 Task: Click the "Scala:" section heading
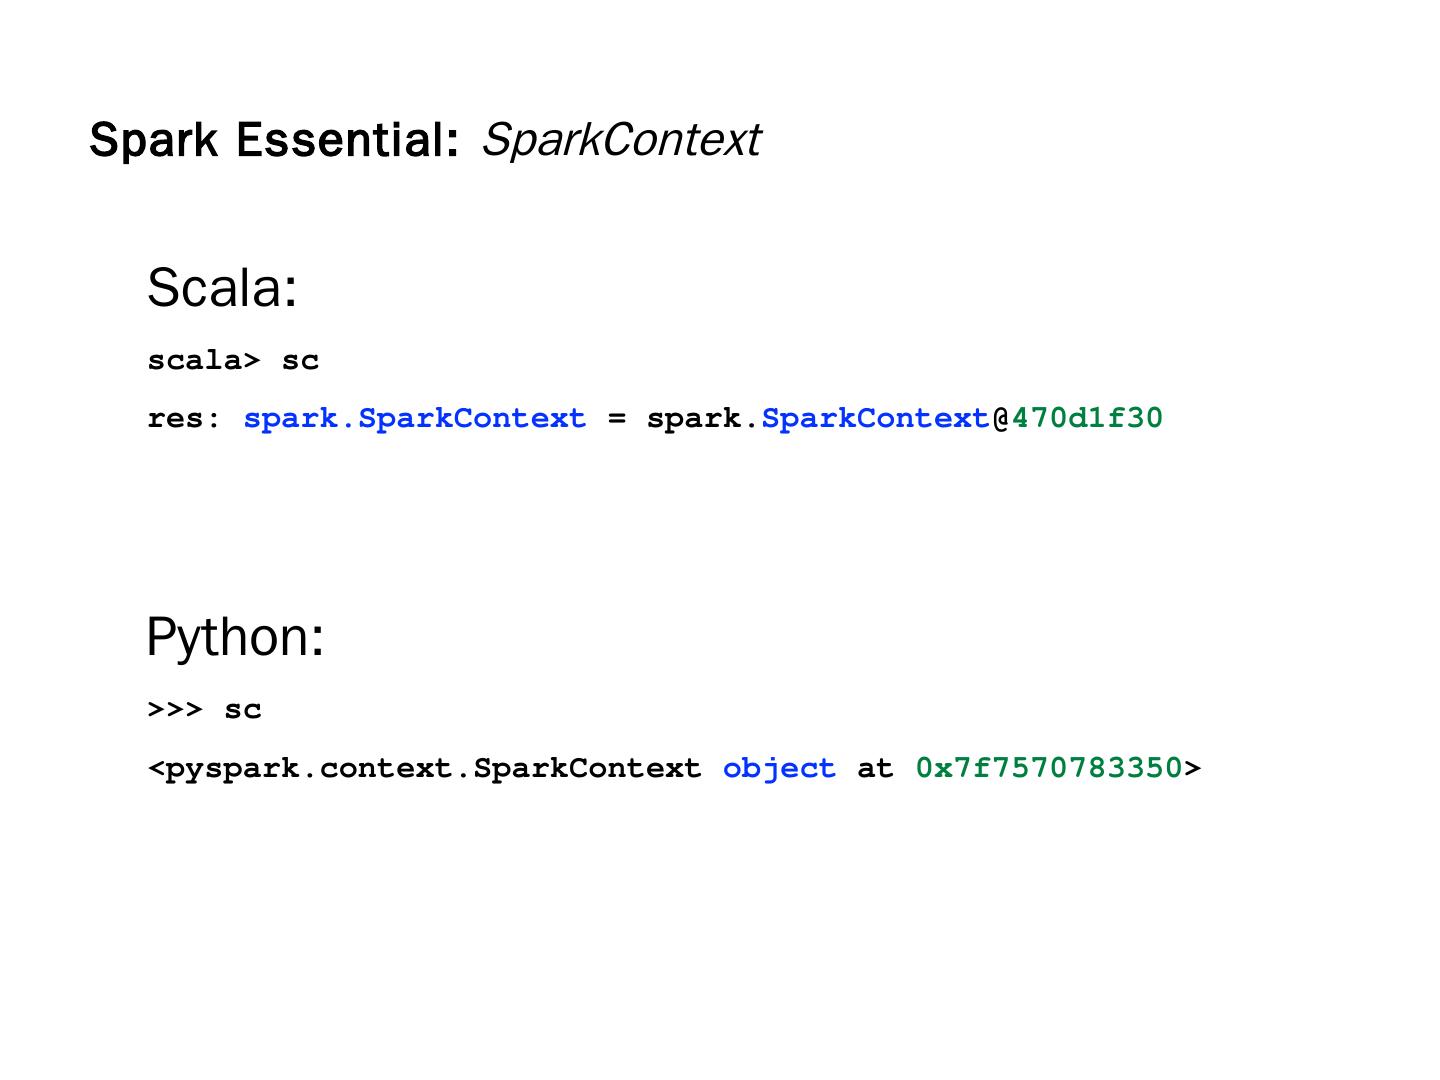point(222,288)
